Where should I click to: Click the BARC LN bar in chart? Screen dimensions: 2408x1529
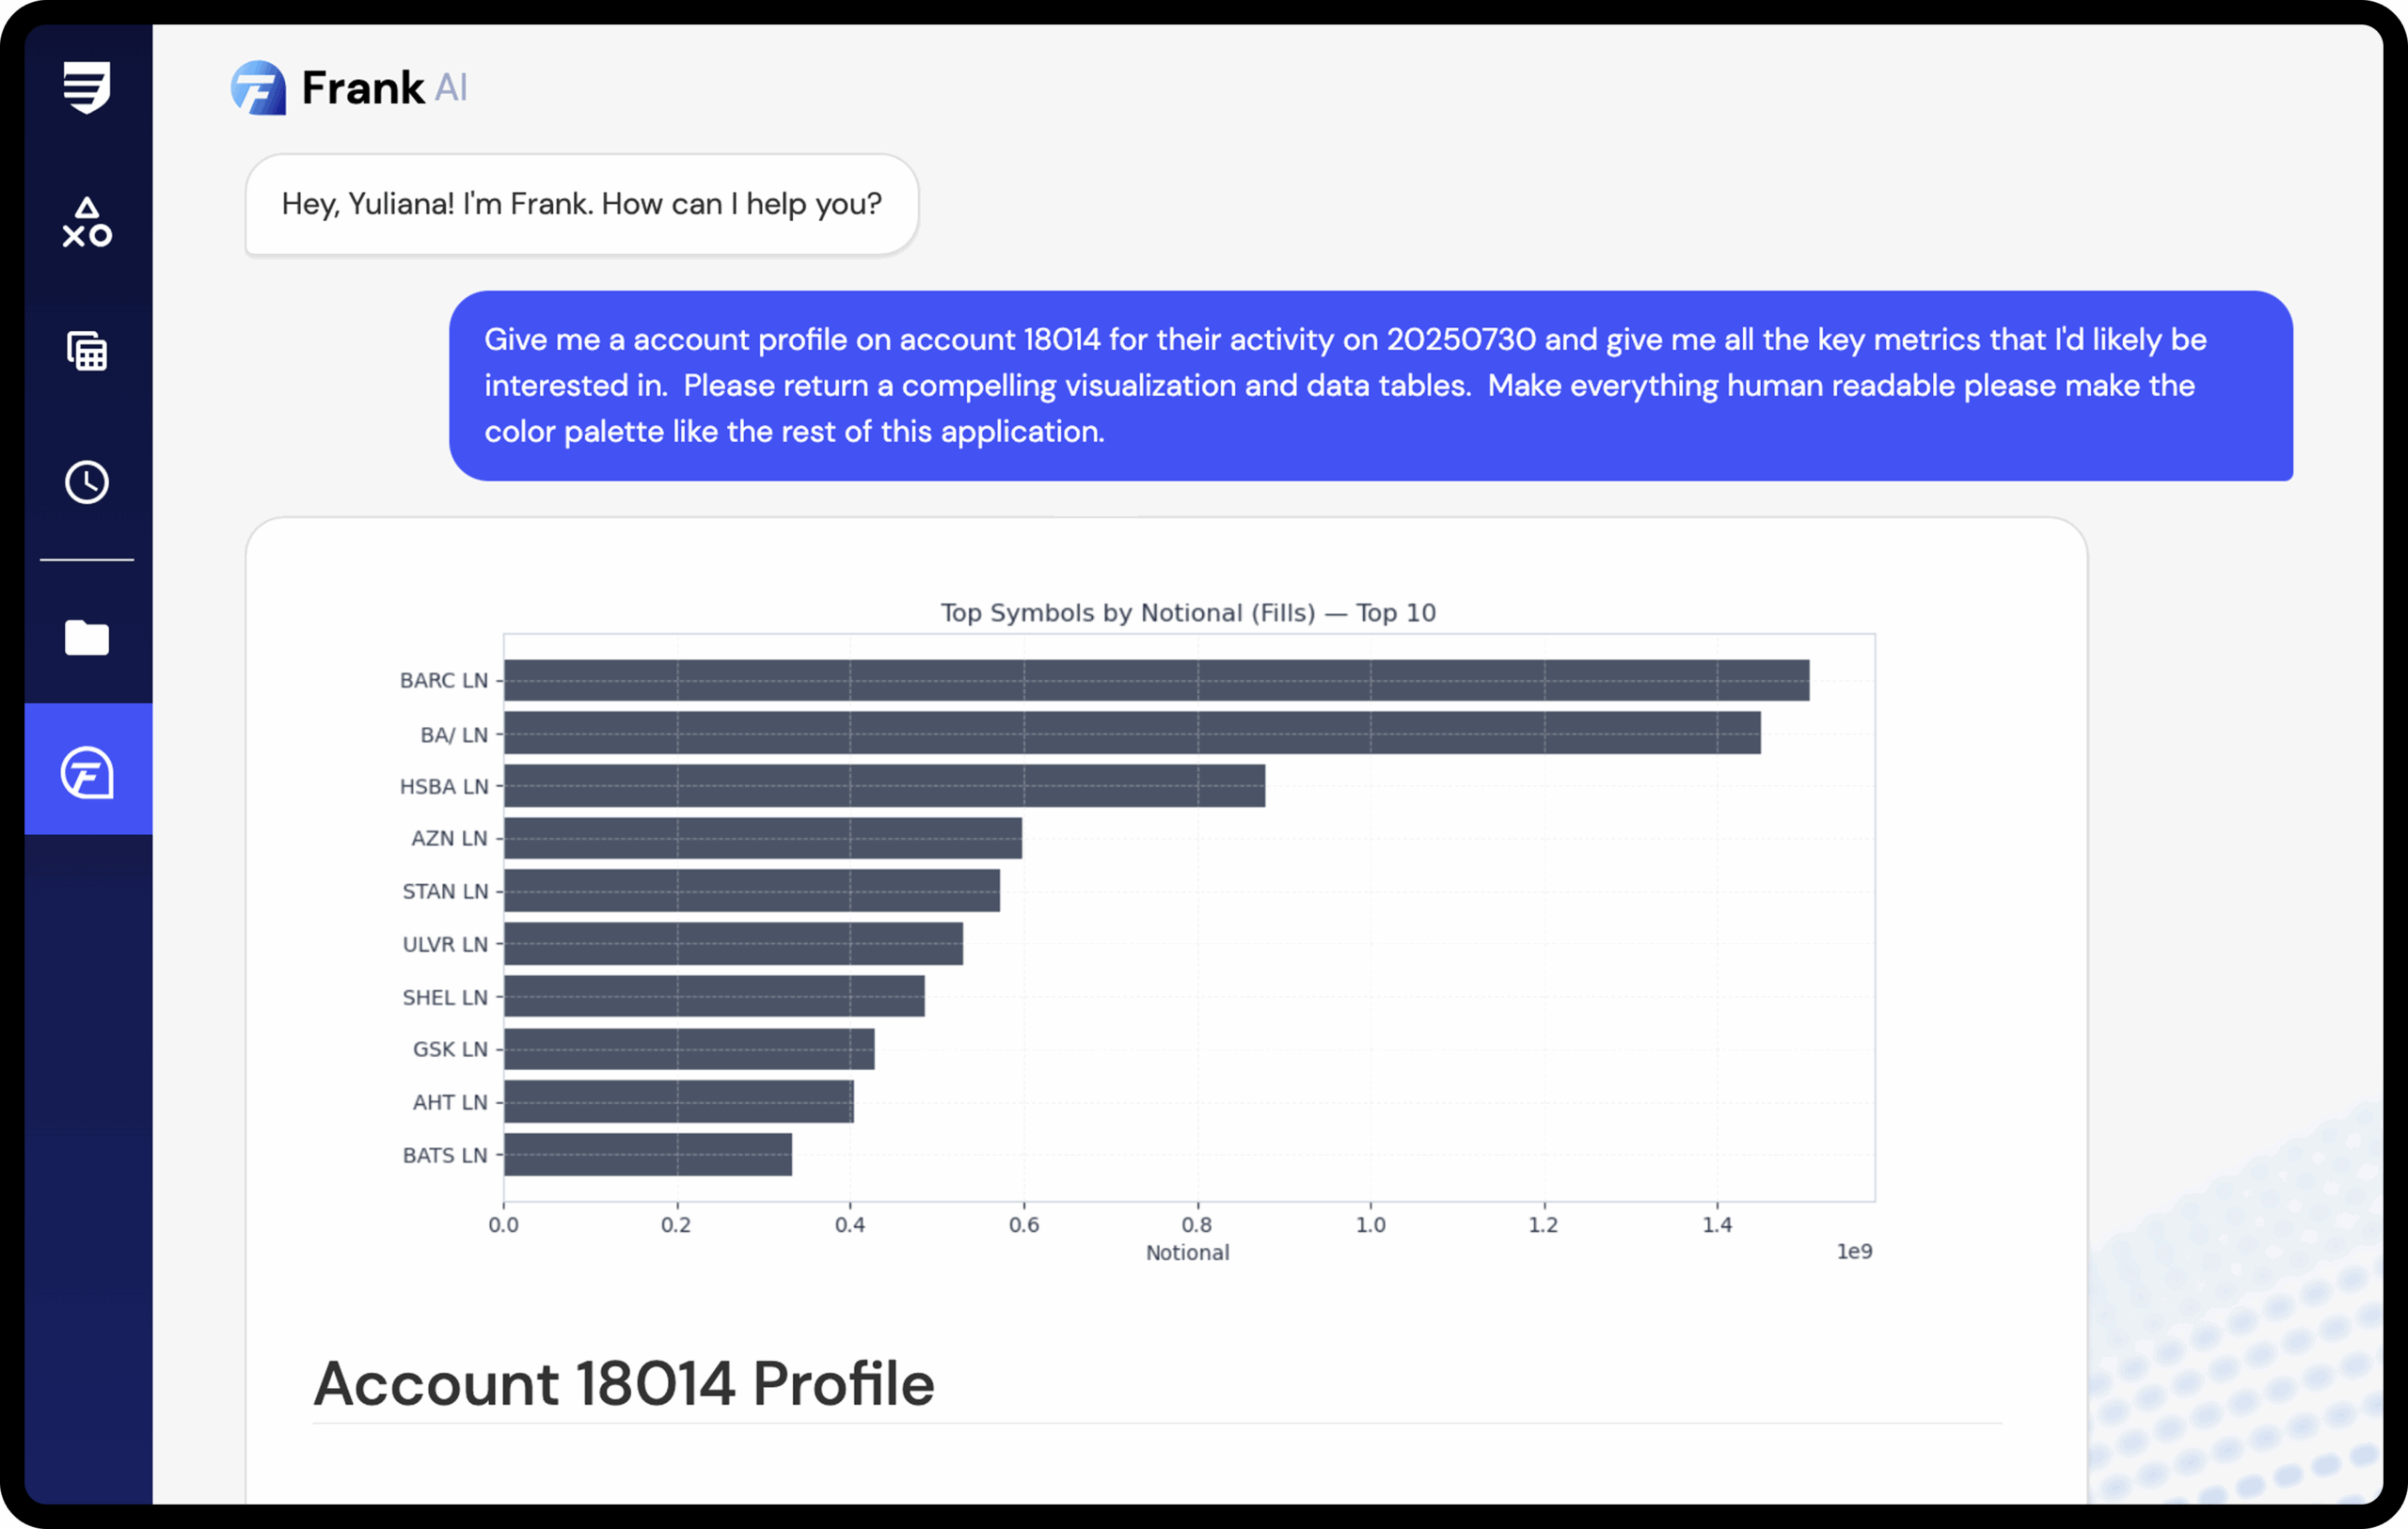pyautogui.click(x=1156, y=680)
